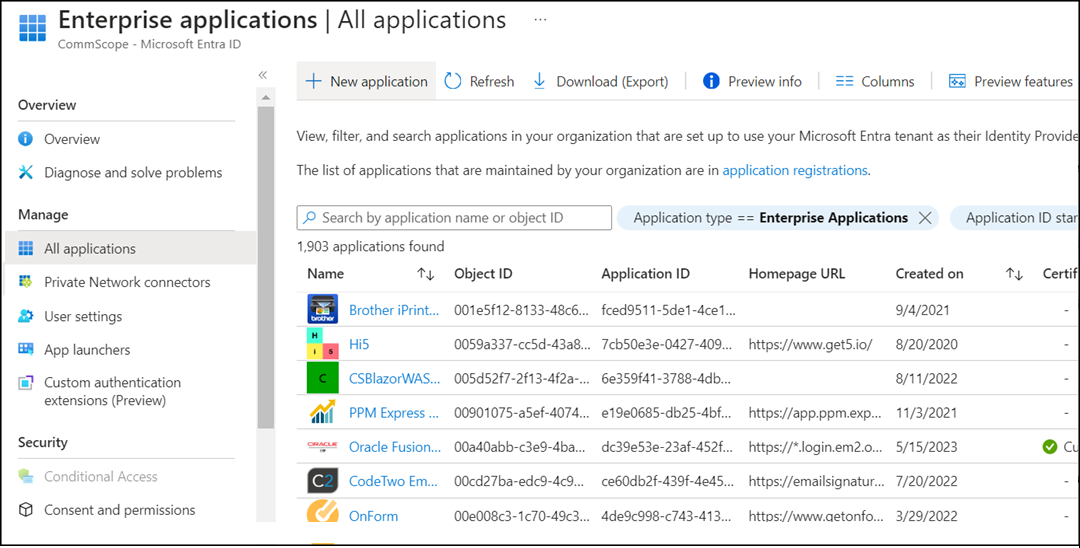Click the Preview features icon
The height and width of the screenshot is (548, 1080).
957,81
